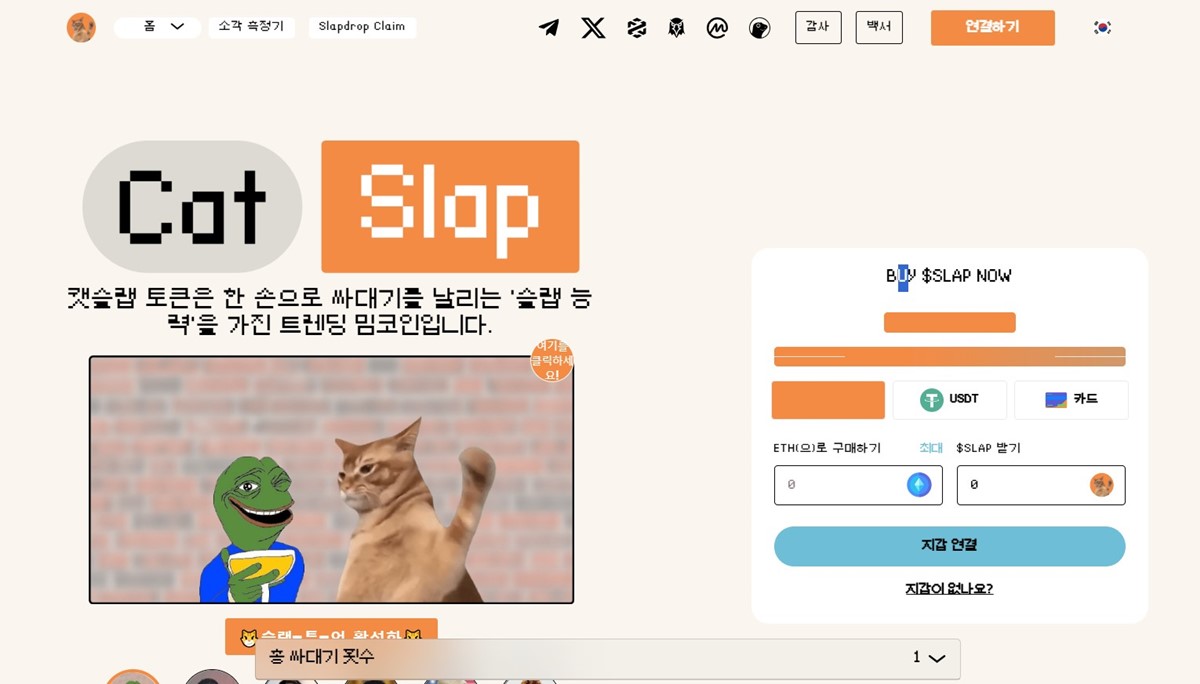The width and height of the screenshot is (1200, 684).
Task: Click the orange presale progress bar
Action: coord(949,356)
